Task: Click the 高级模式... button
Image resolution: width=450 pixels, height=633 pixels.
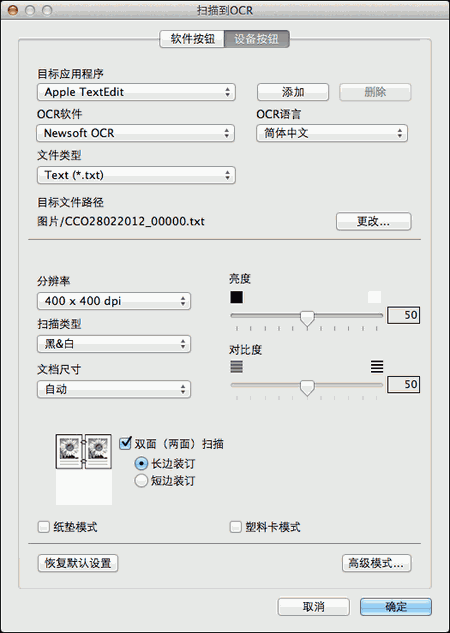Action: (x=376, y=563)
